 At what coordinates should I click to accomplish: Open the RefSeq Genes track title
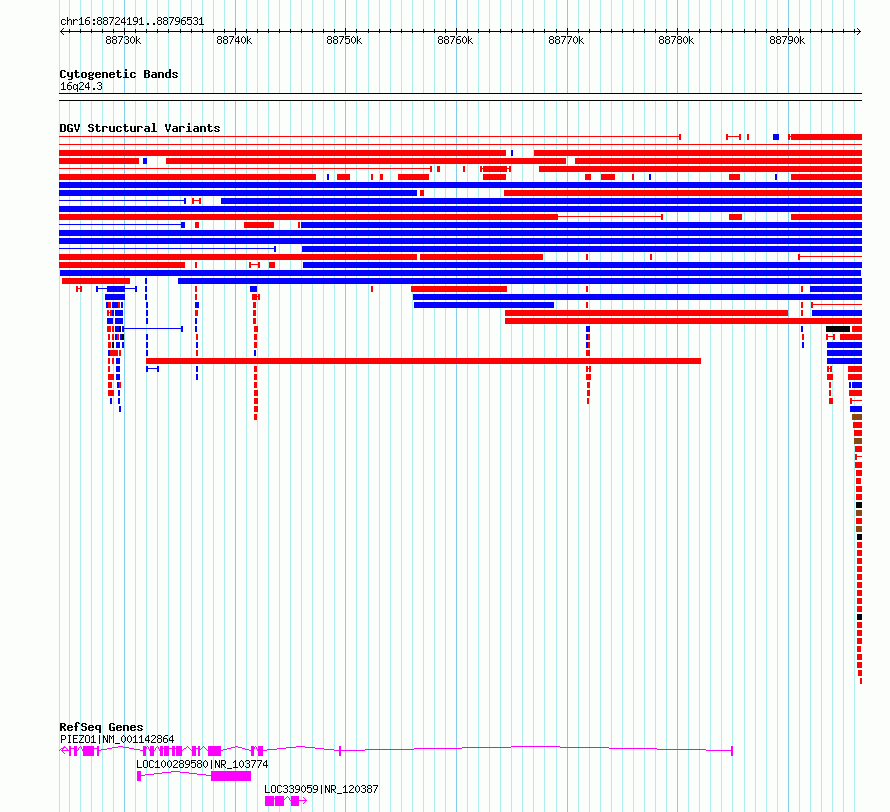[101, 727]
